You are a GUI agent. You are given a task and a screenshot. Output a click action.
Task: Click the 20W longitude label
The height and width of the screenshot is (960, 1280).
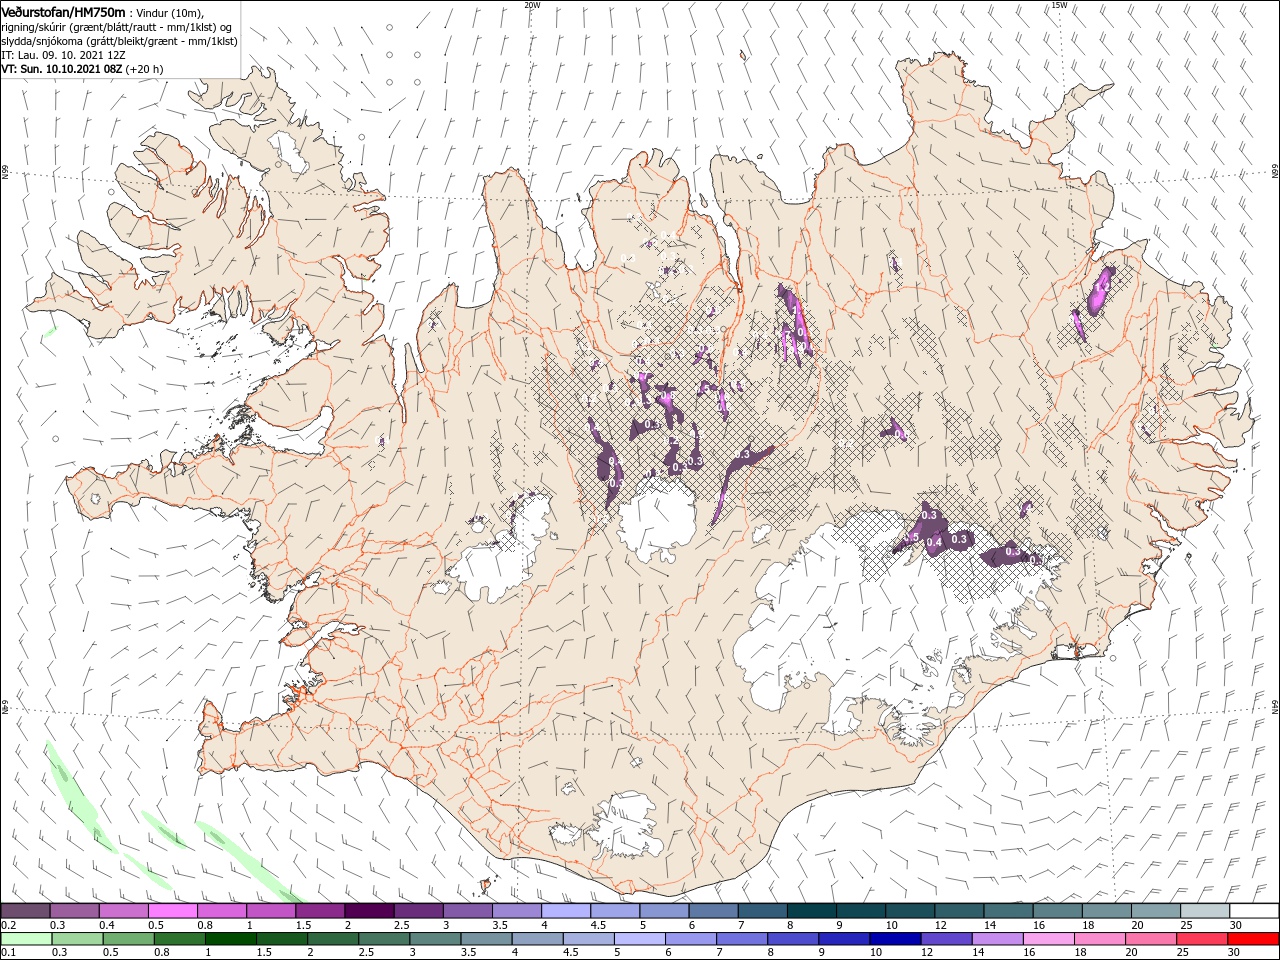(x=533, y=5)
